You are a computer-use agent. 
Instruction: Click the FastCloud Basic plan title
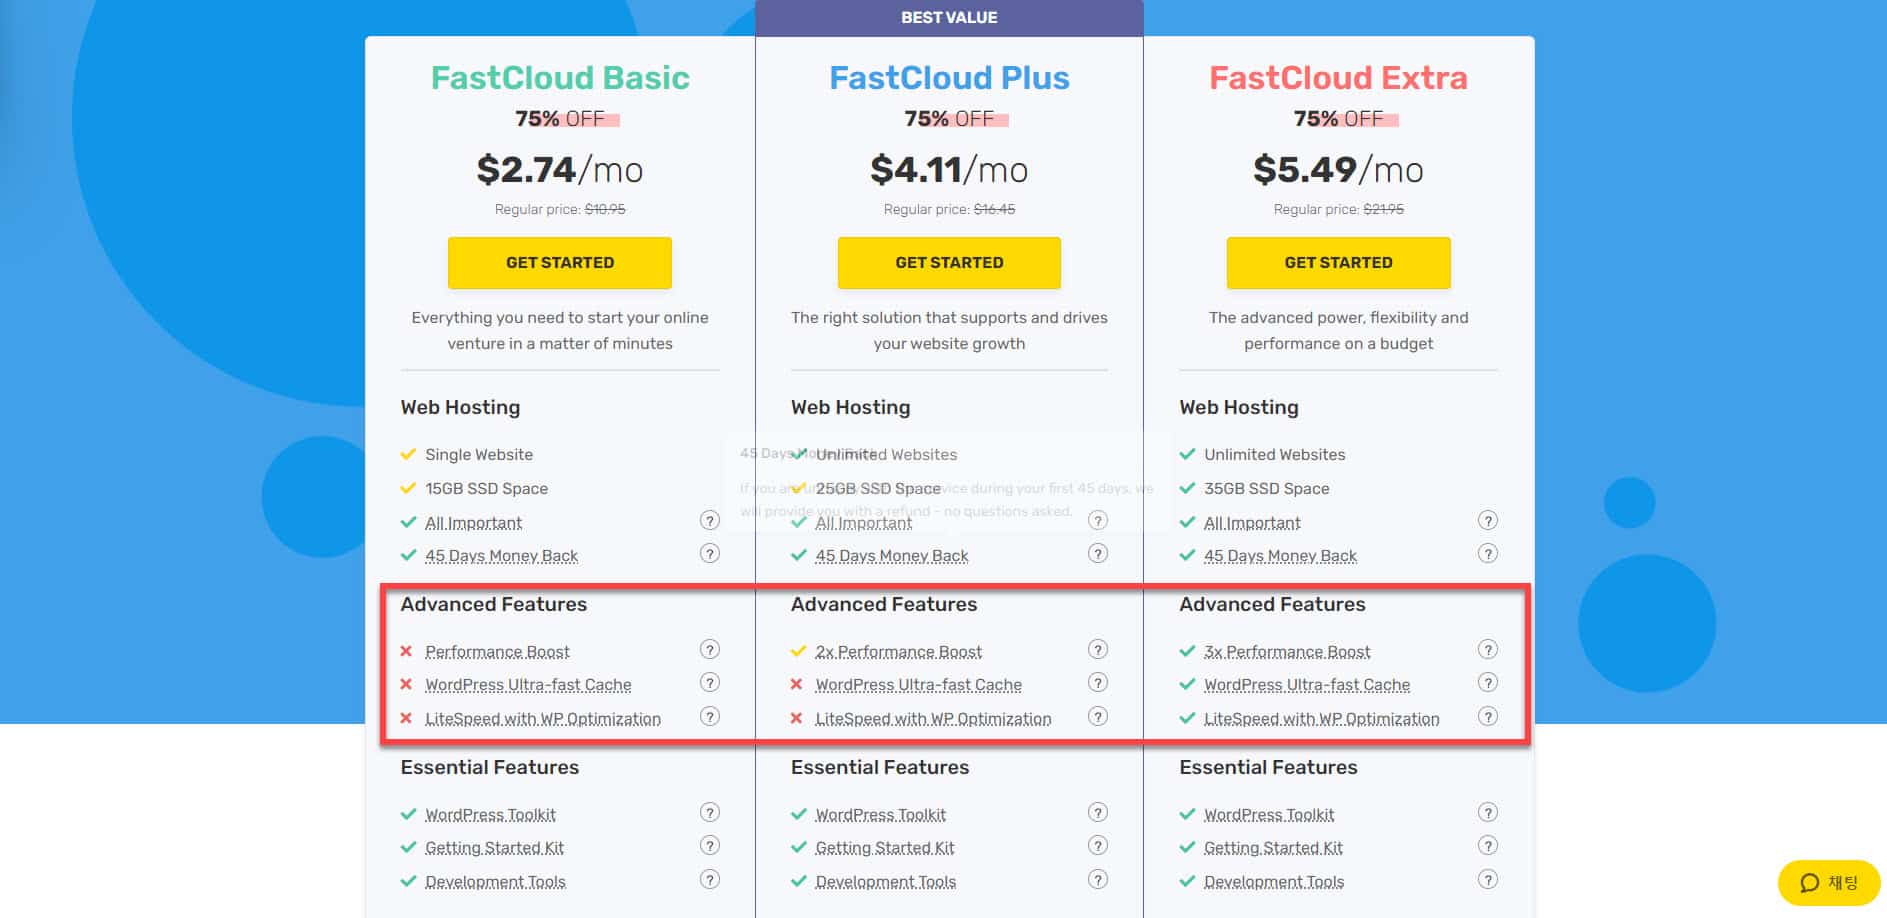[560, 77]
